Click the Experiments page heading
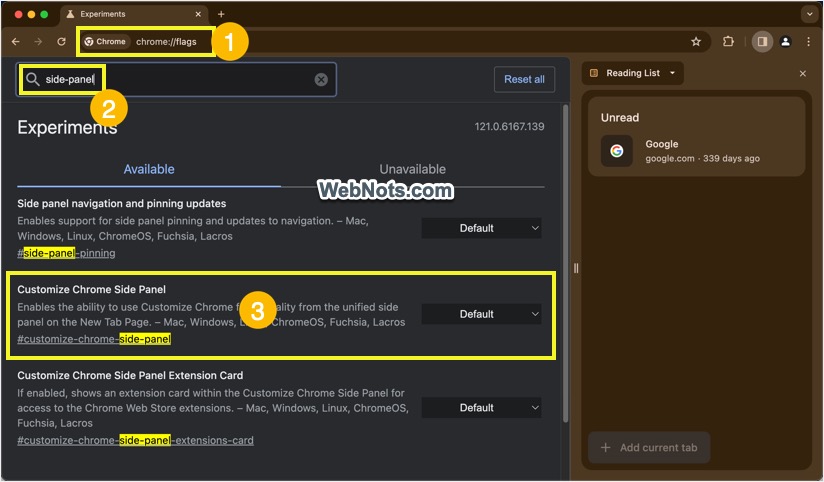This screenshot has width=824, height=482. pos(67,128)
